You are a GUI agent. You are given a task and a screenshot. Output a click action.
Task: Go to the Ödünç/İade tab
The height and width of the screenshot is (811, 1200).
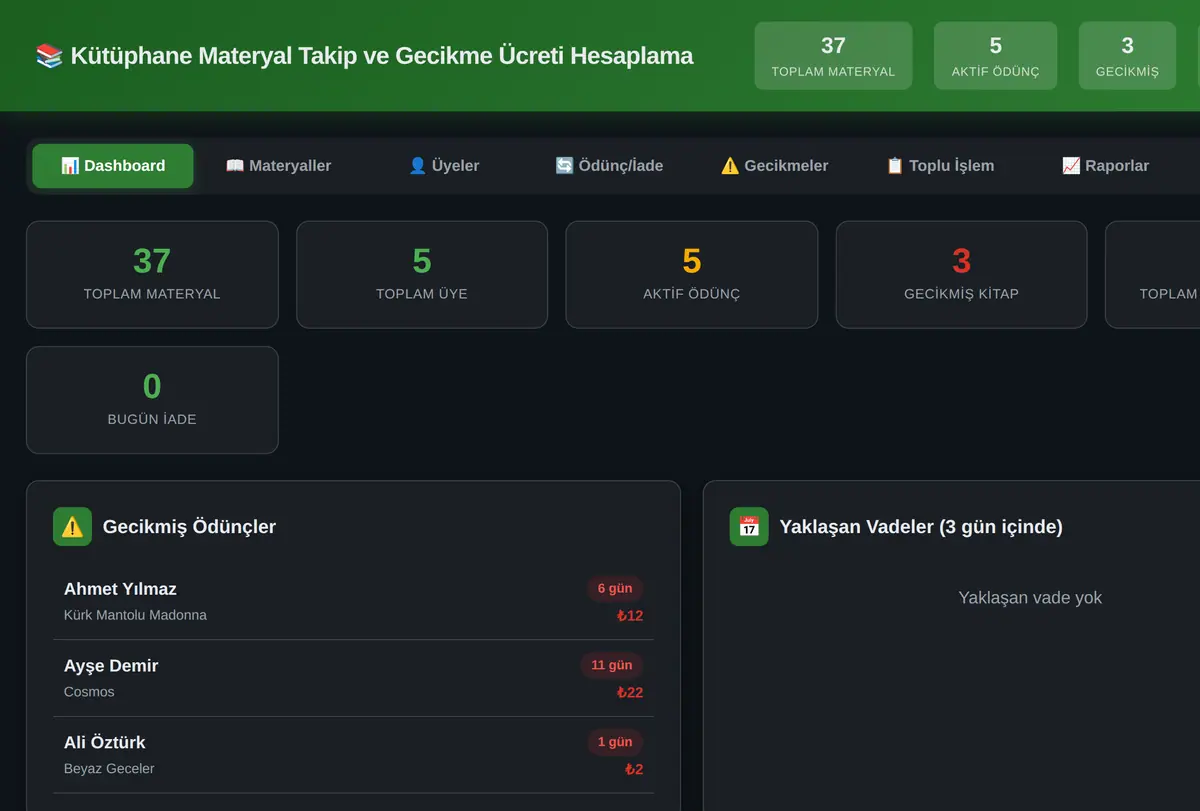pyautogui.click(x=609, y=166)
